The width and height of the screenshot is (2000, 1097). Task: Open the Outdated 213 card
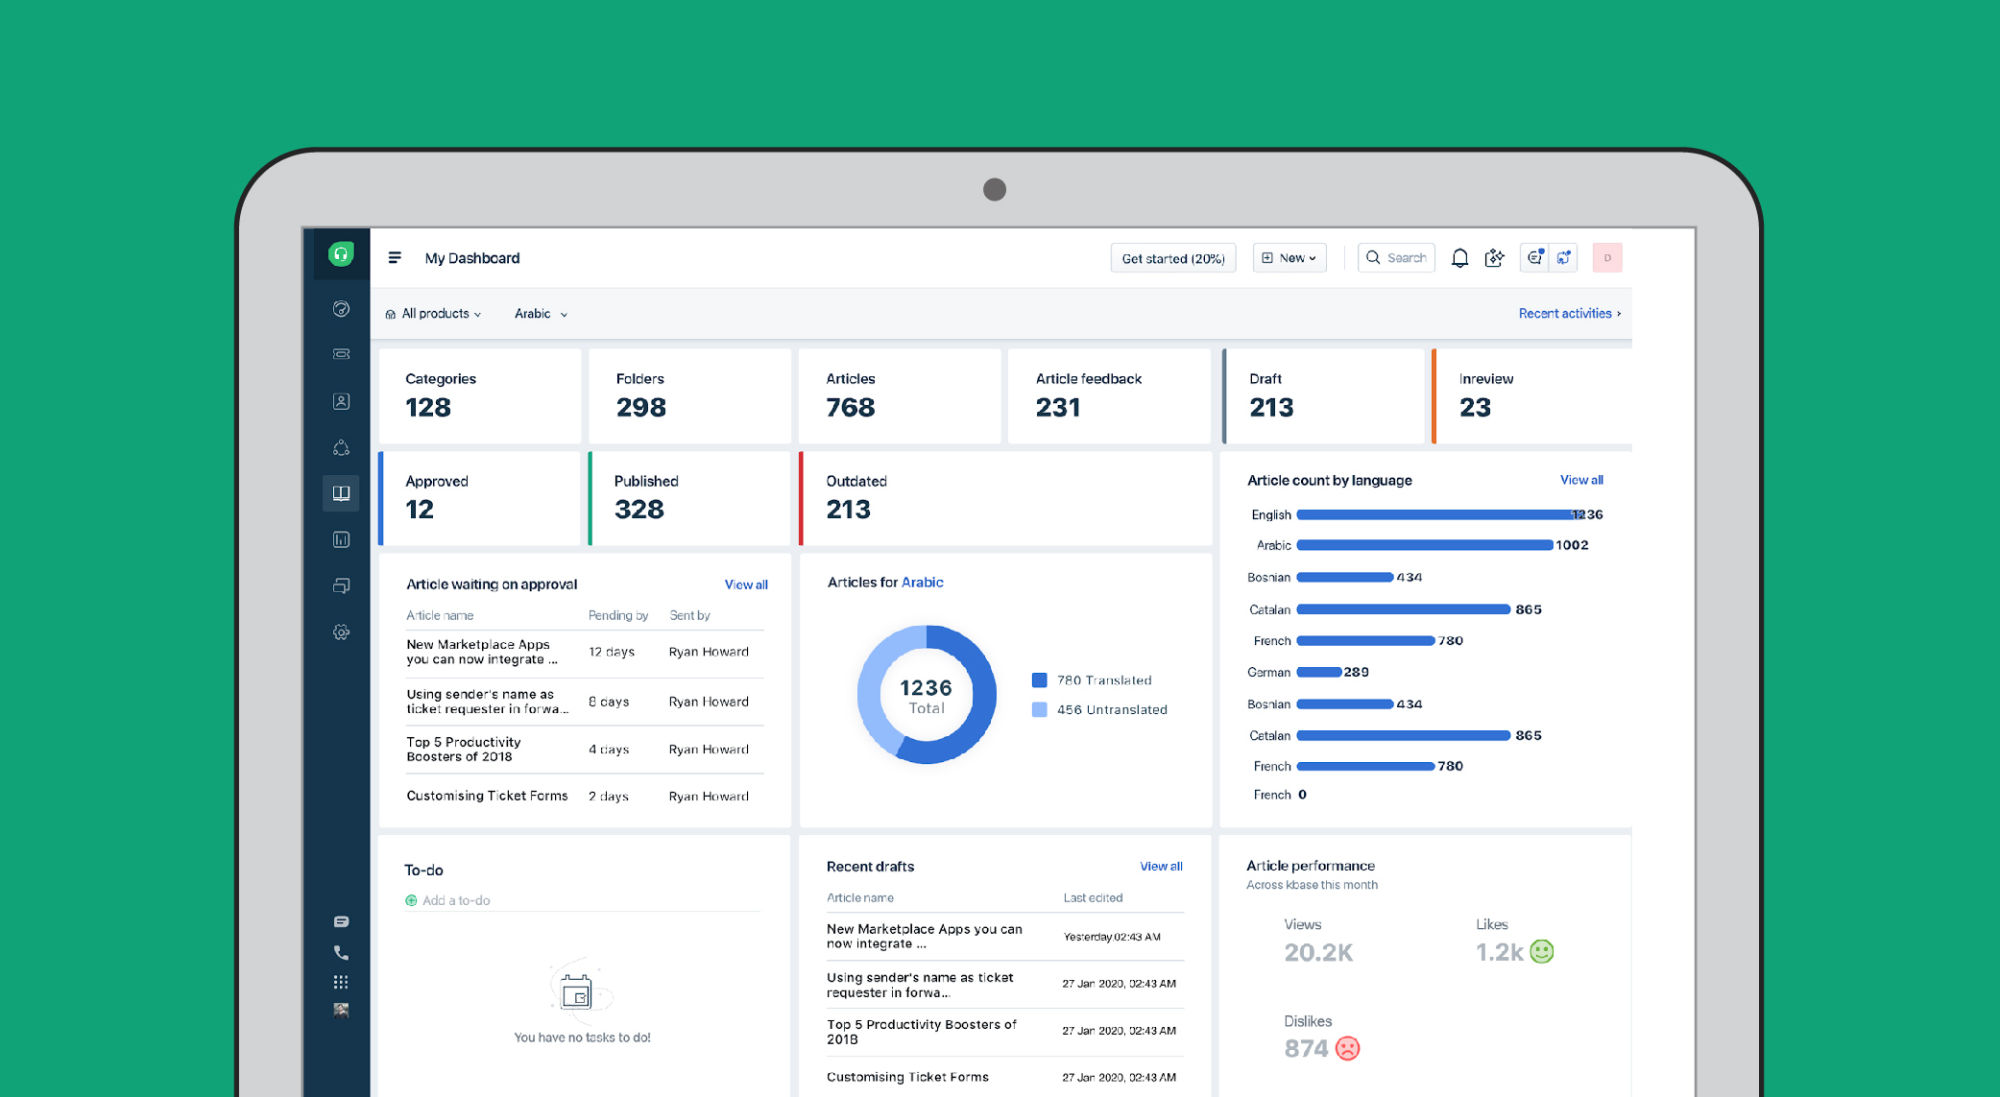click(1006, 498)
